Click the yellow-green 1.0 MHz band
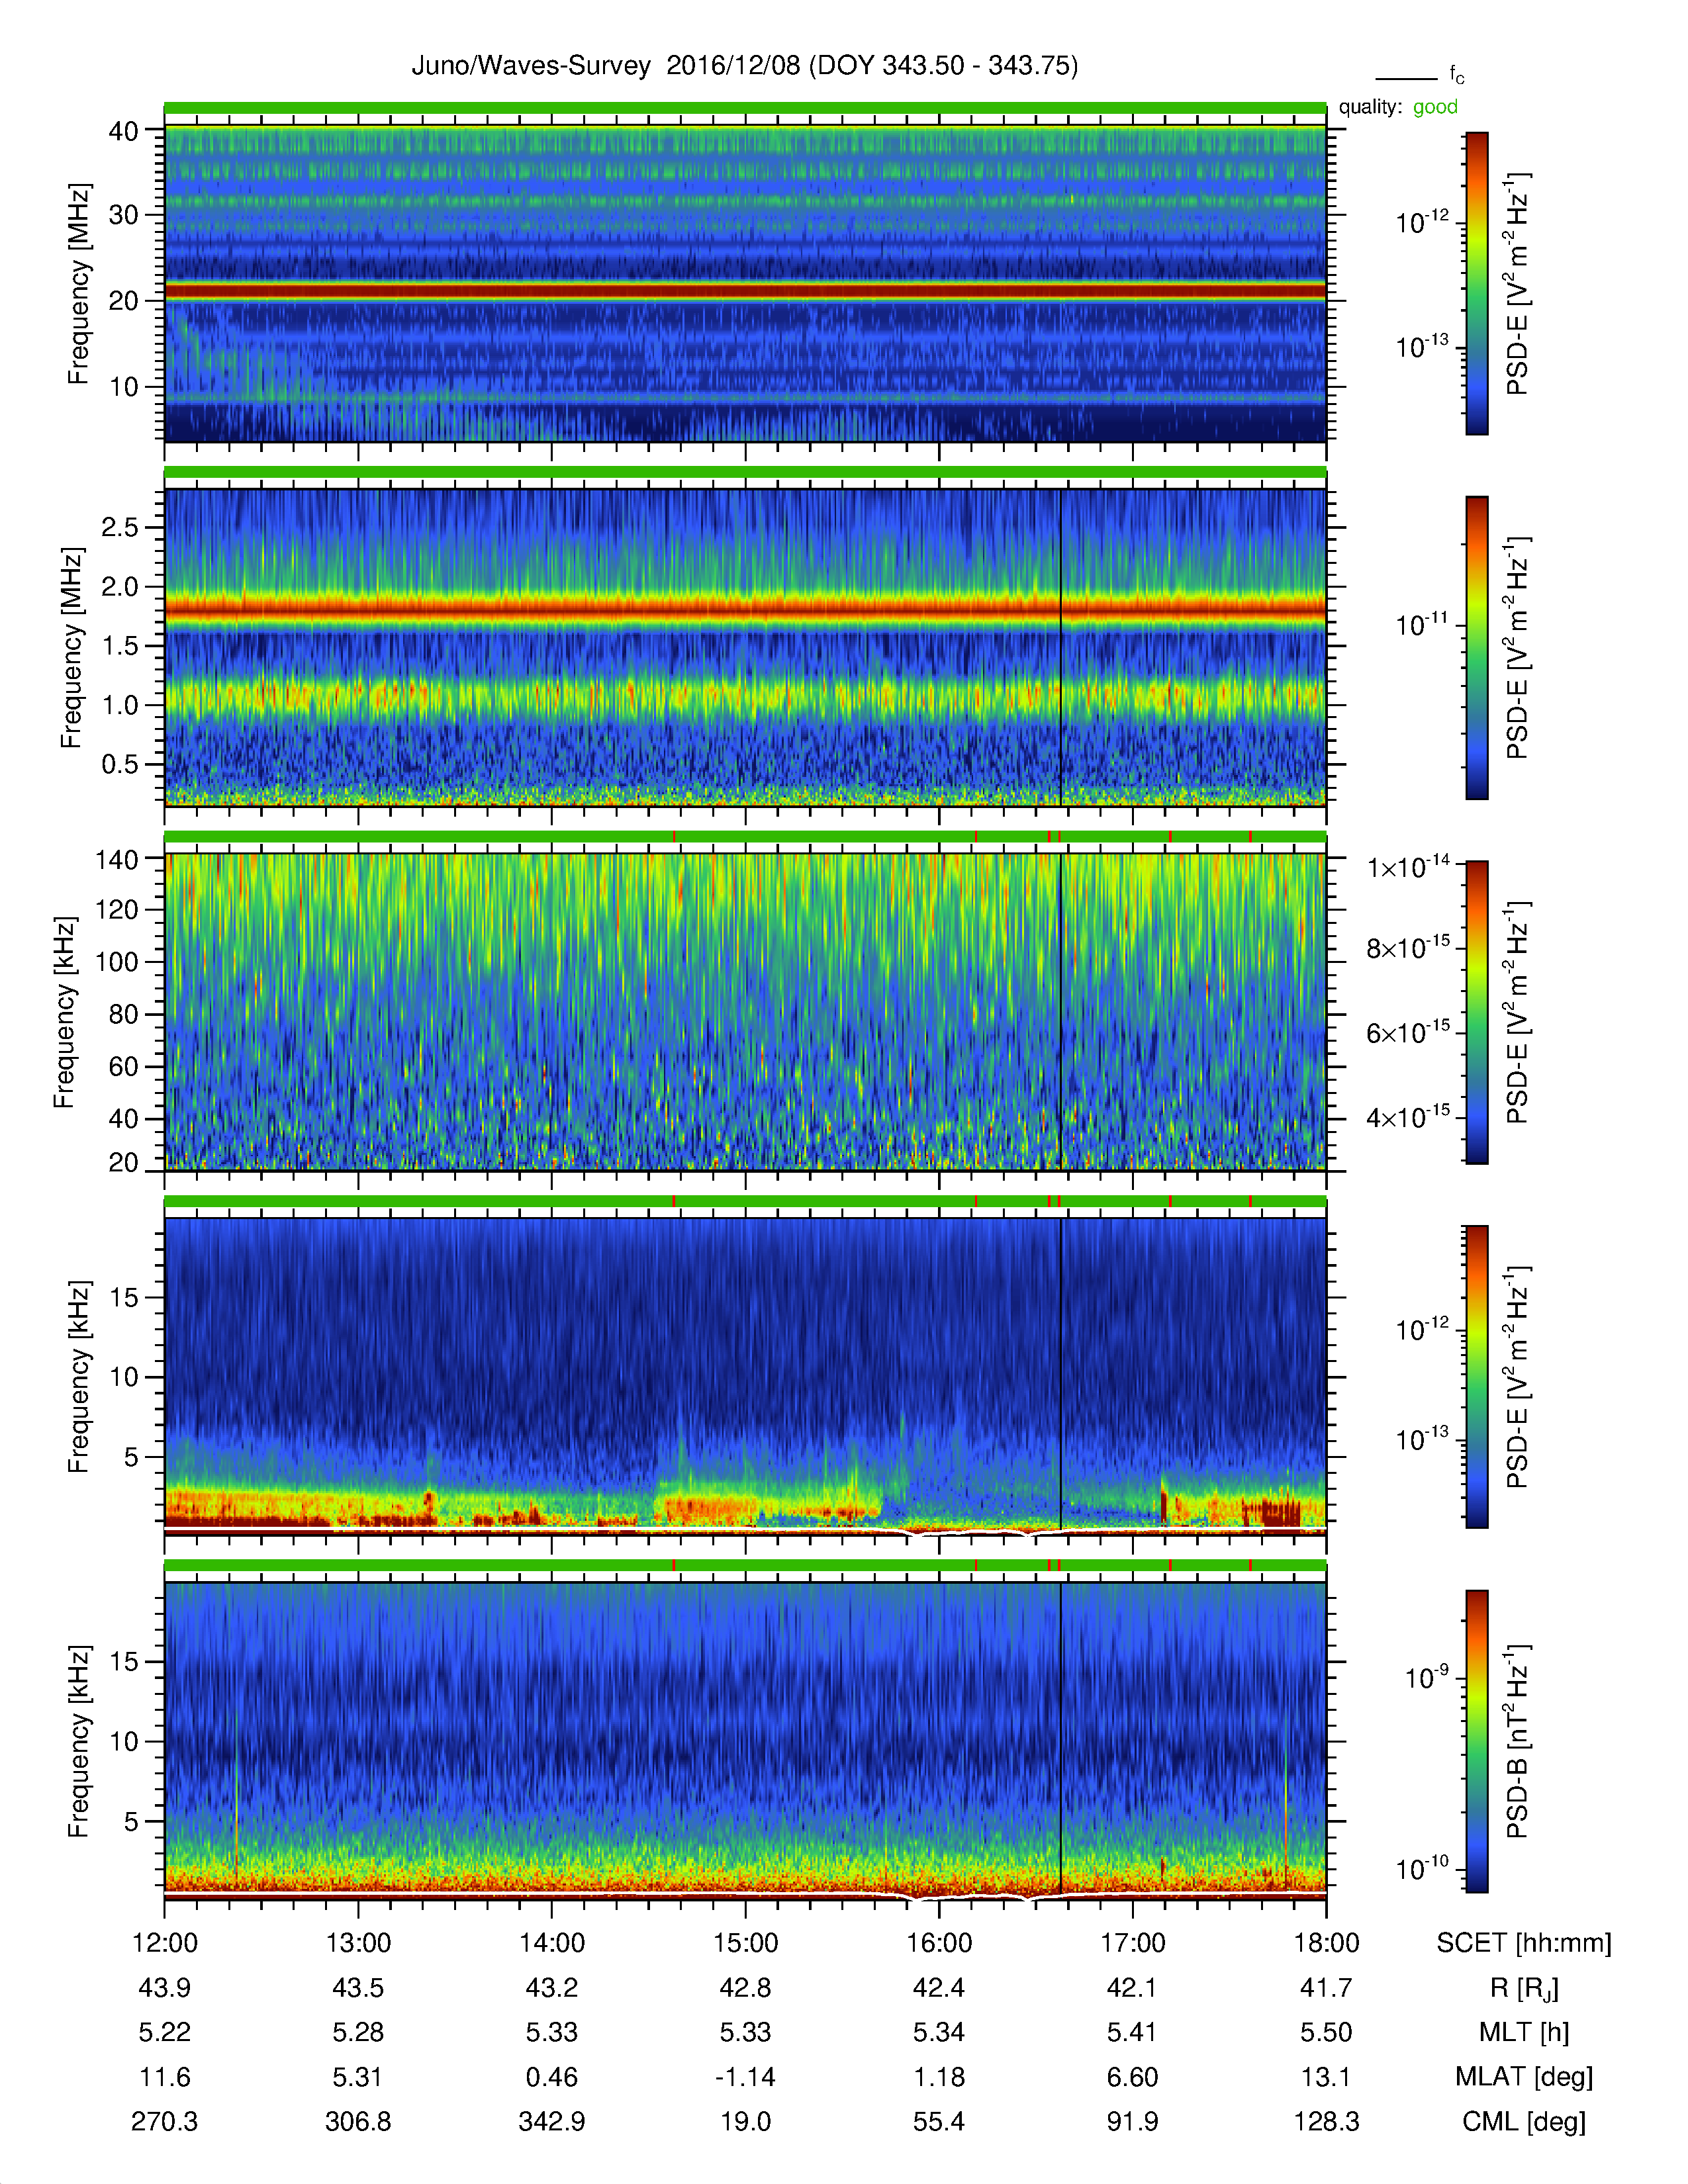Screen dimensions: 1688x2184 [745, 694]
